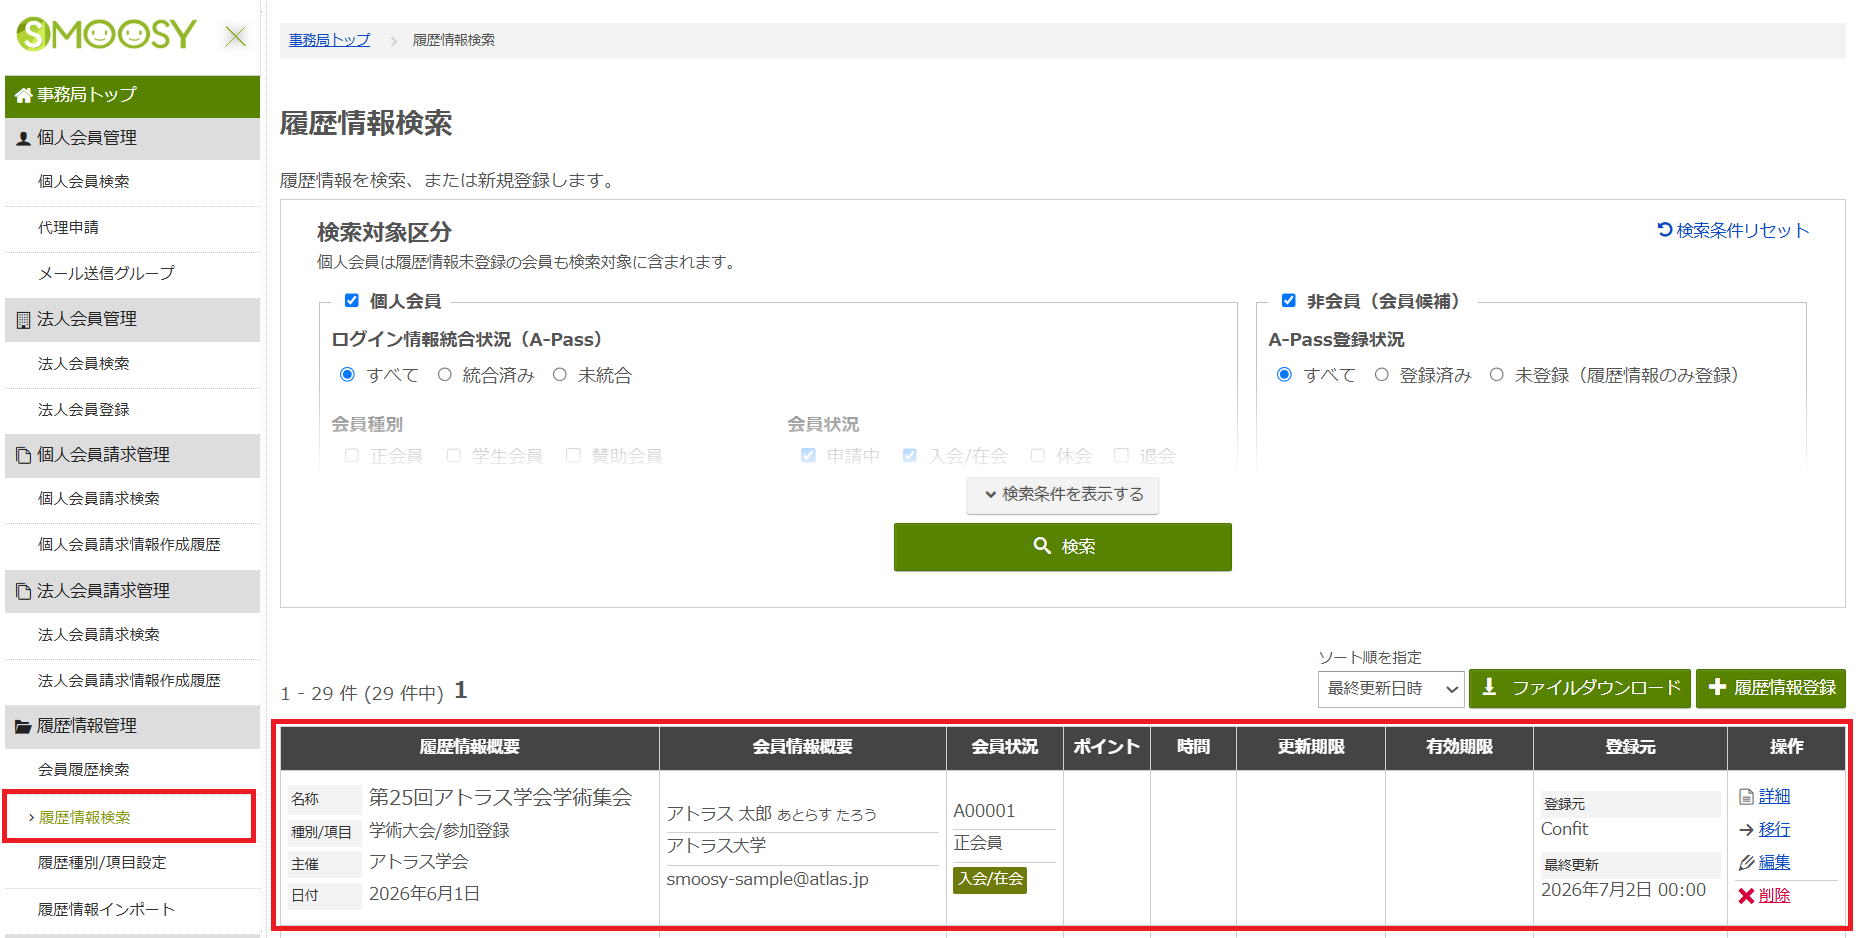Open 事務局トップ in the sidebar
This screenshot has height=938, width=1870.
click(x=132, y=96)
